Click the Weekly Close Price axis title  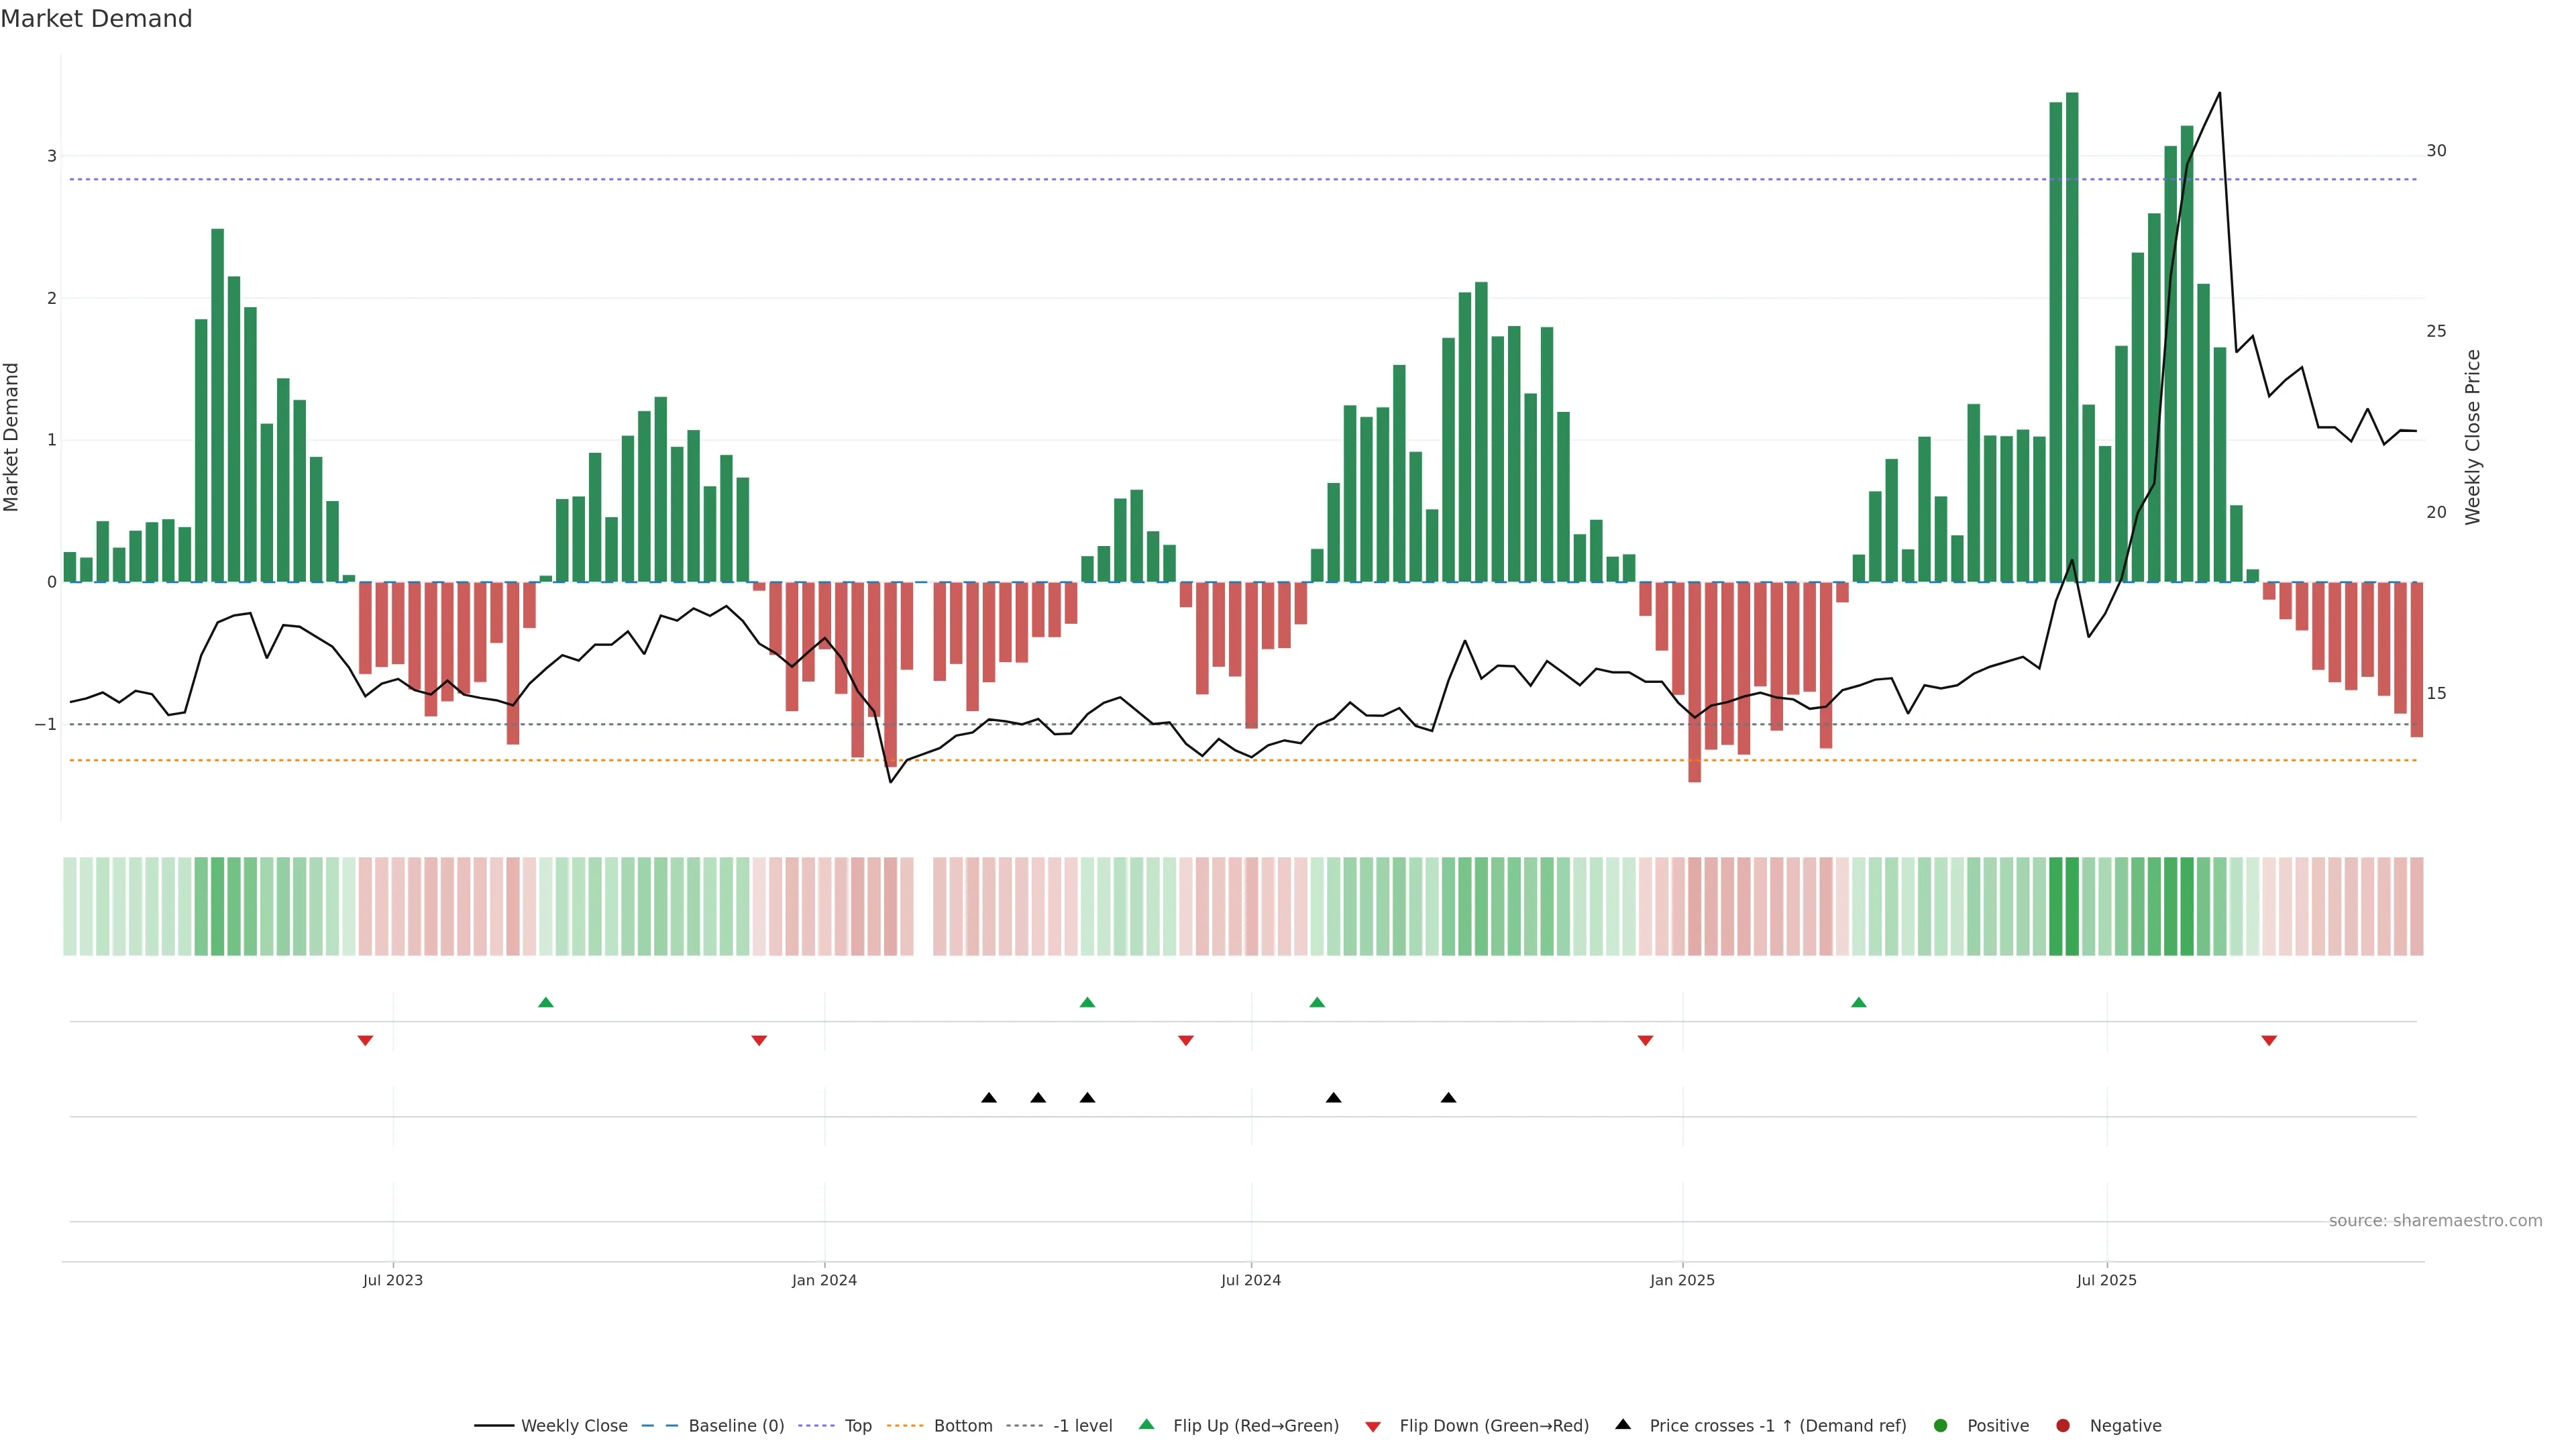pyautogui.click(x=2473, y=437)
